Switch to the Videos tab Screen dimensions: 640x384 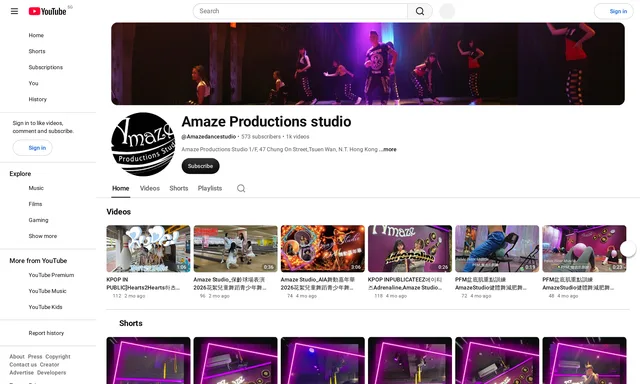tap(150, 188)
